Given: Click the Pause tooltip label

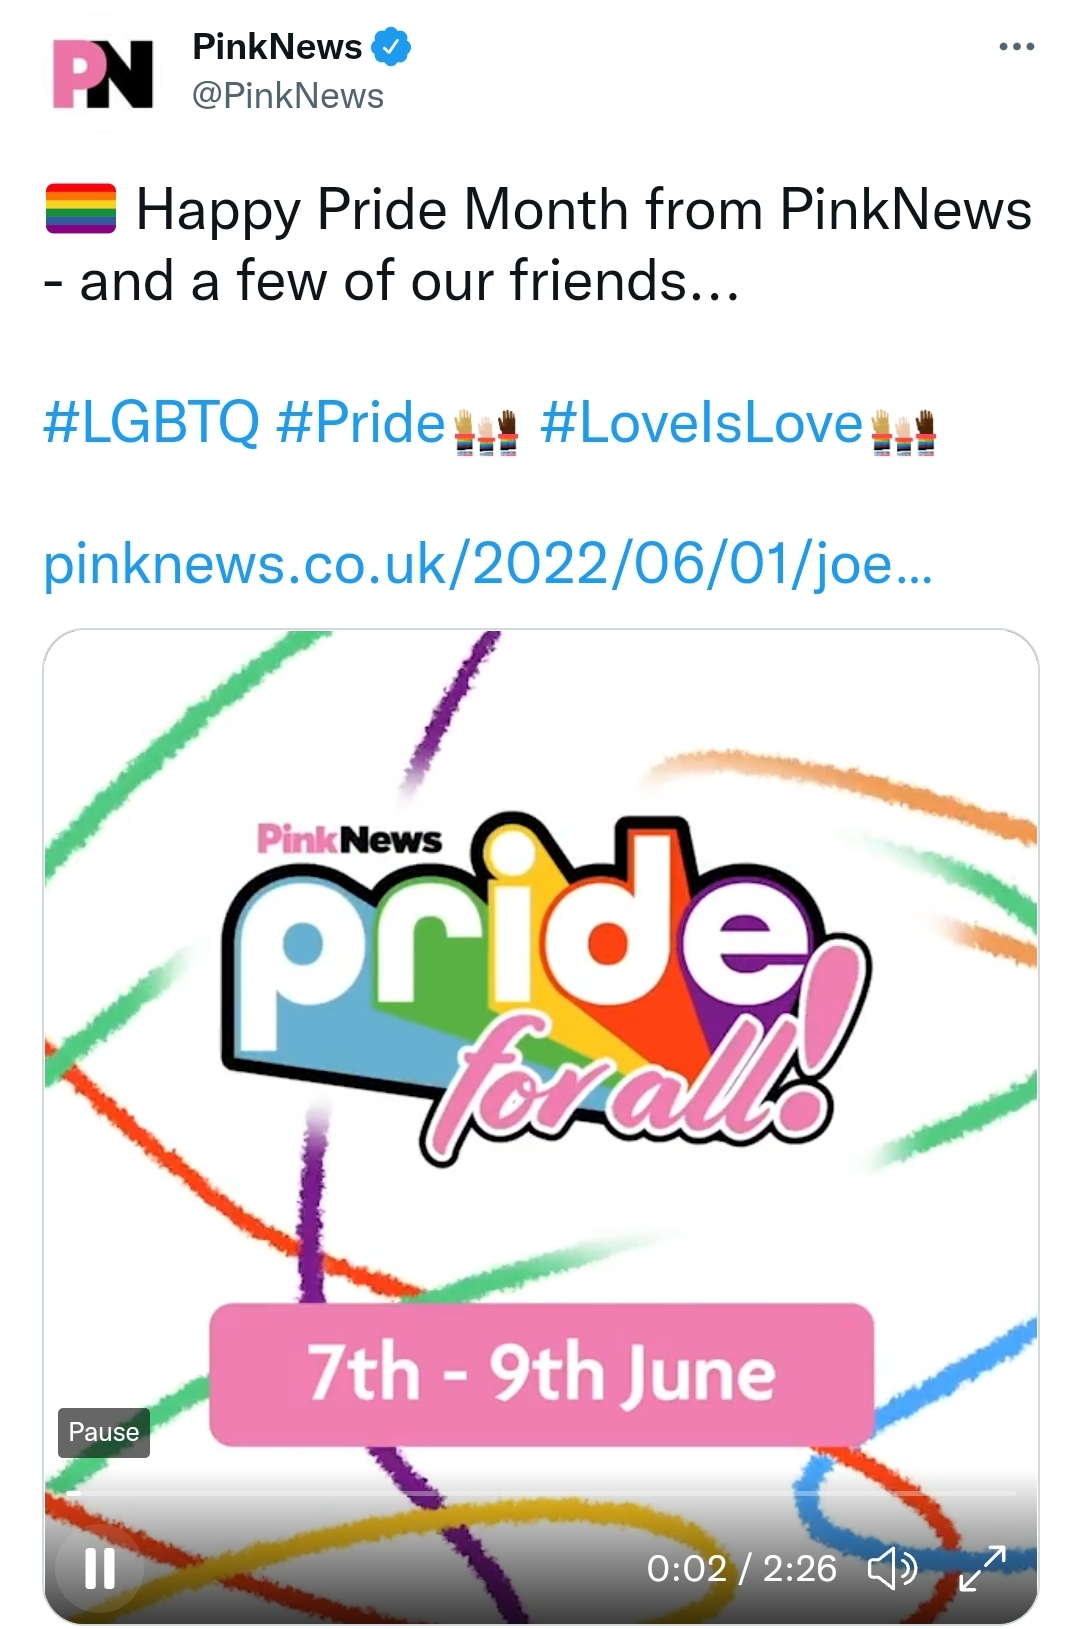Looking at the screenshot, I should coord(104,1432).
